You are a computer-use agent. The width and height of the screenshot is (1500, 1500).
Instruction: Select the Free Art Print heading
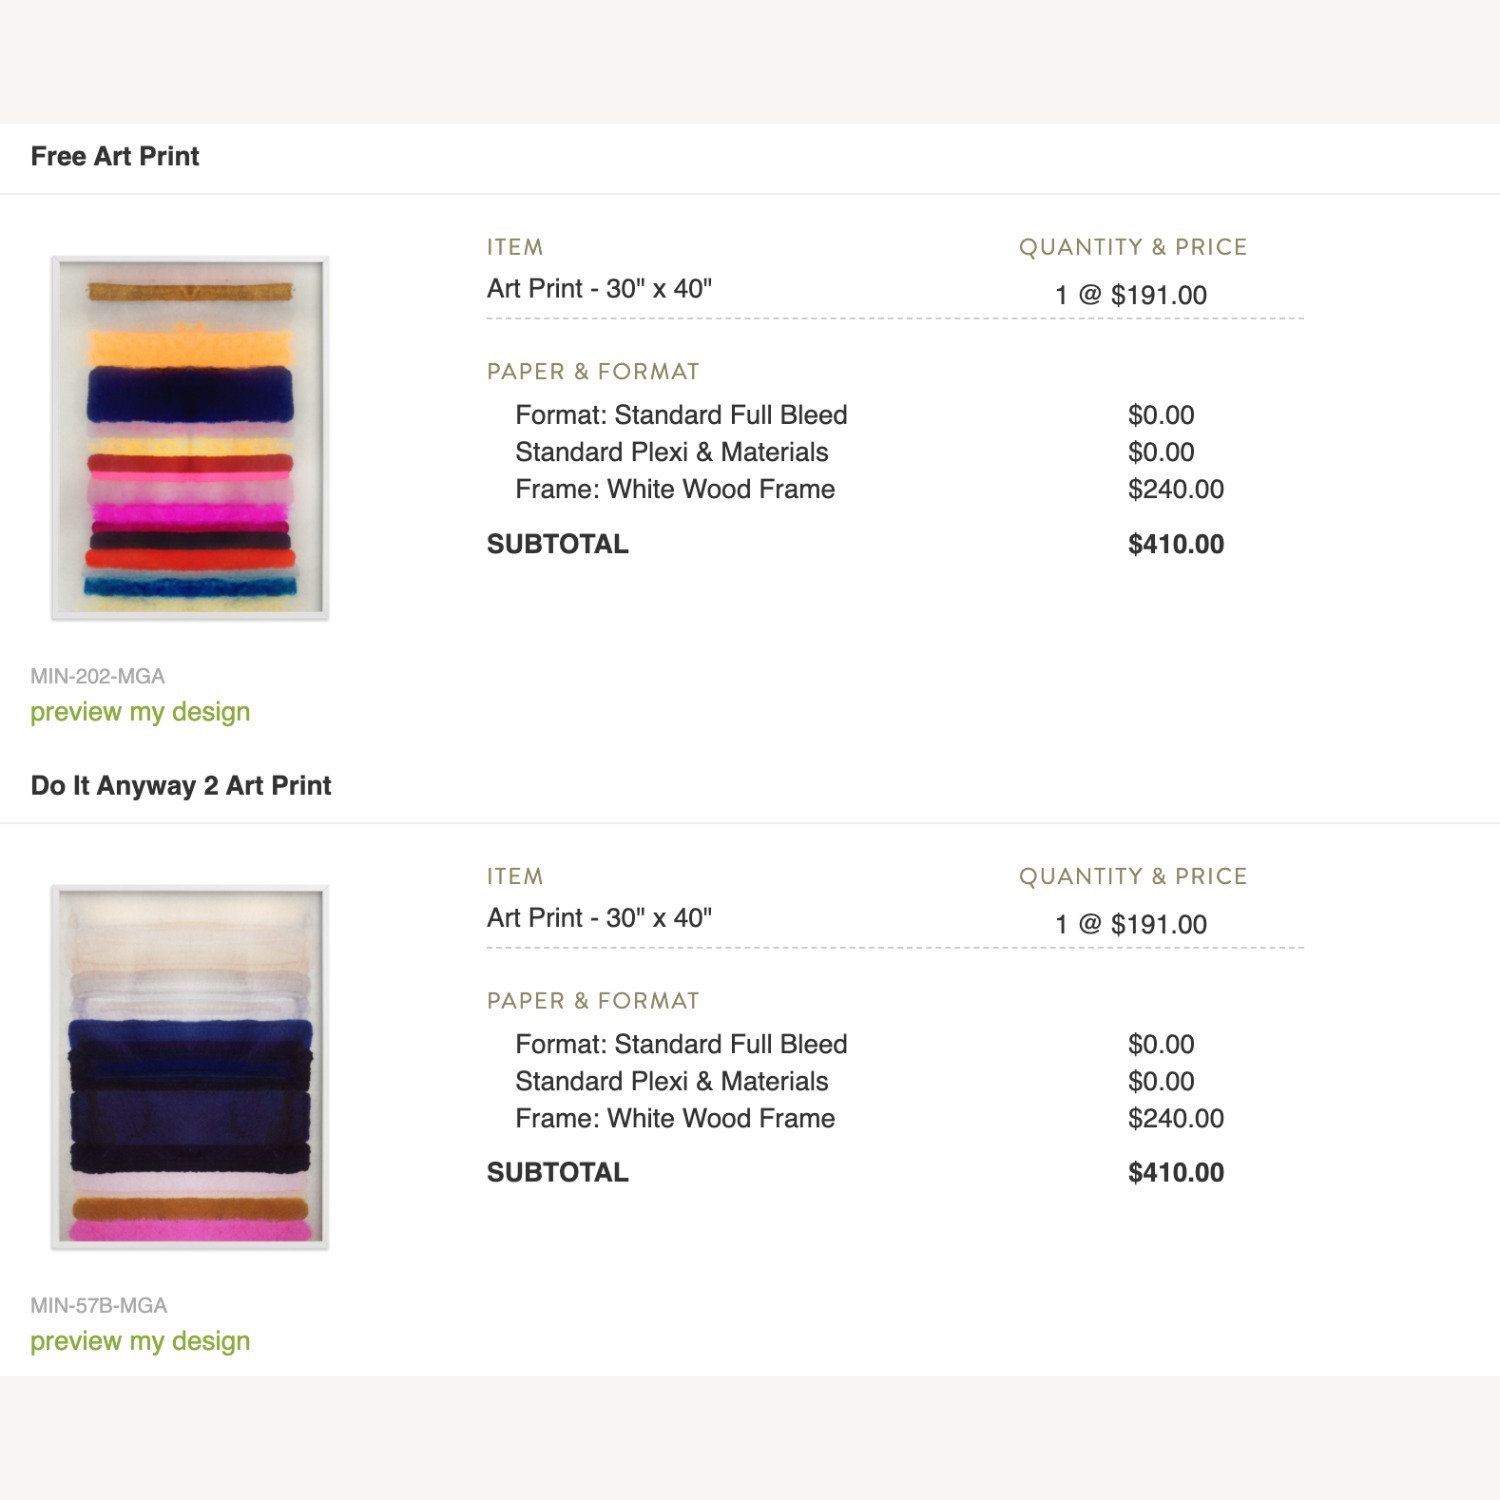pyautogui.click(x=115, y=157)
